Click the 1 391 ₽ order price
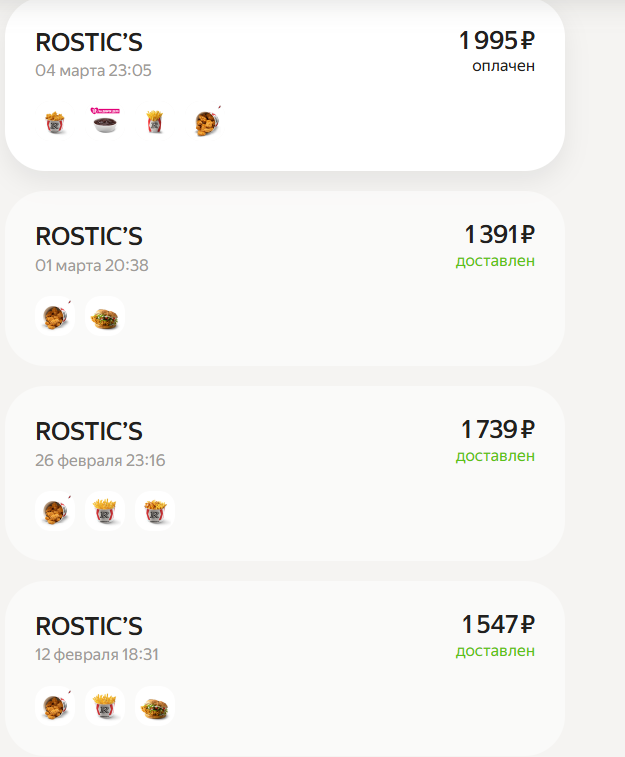625x757 pixels. tap(499, 235)
